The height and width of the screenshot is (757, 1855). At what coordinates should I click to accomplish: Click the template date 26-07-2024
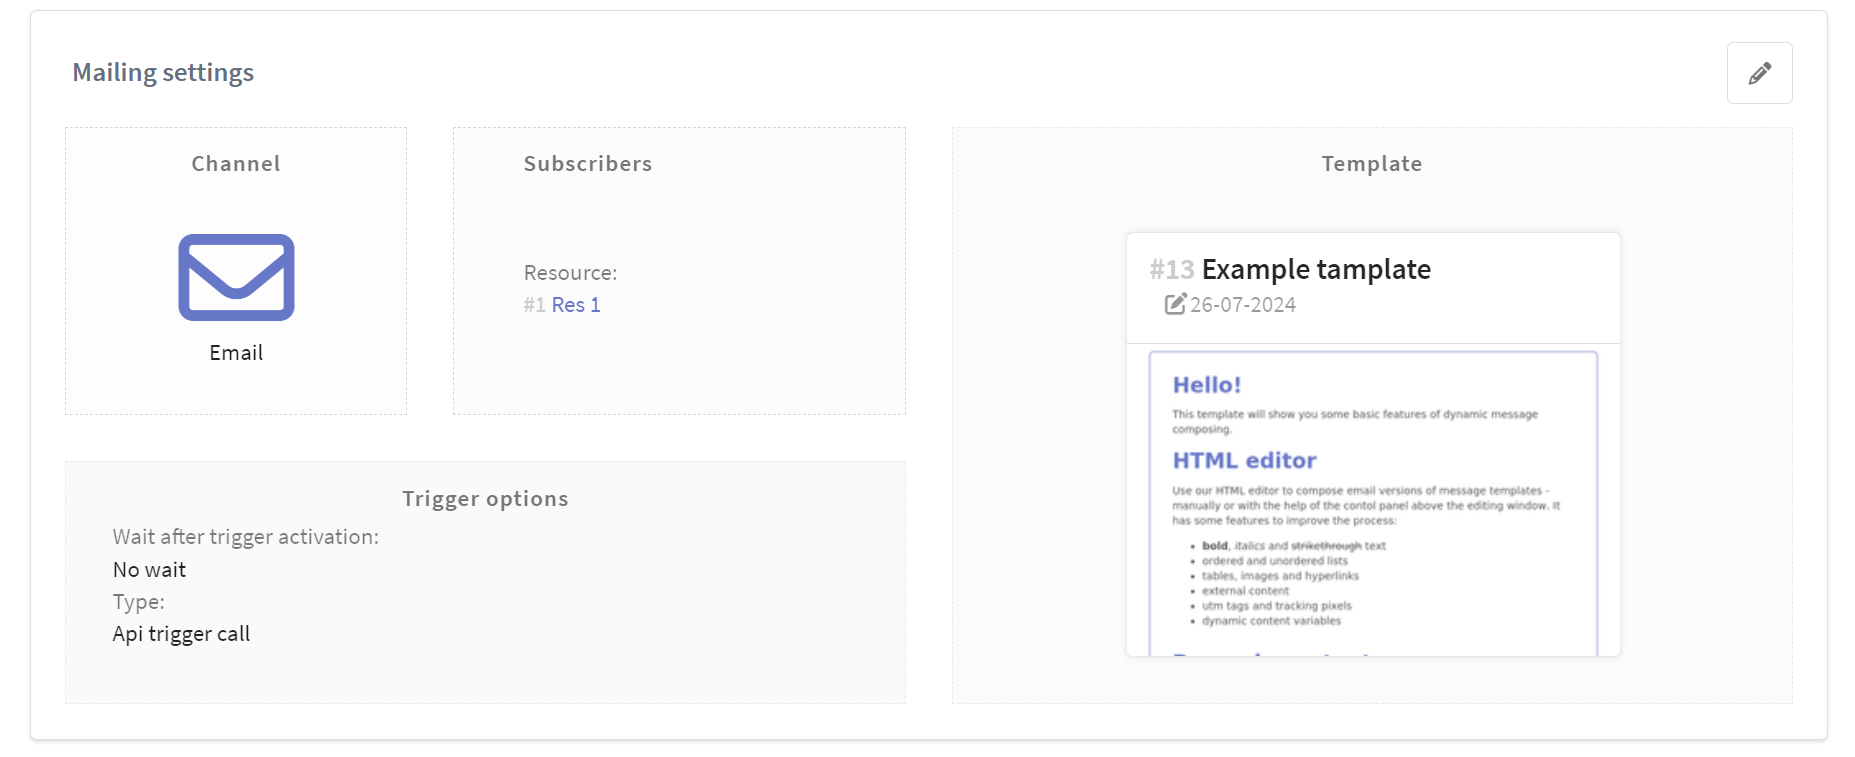pyautogui.click(x=1242, y=305)
